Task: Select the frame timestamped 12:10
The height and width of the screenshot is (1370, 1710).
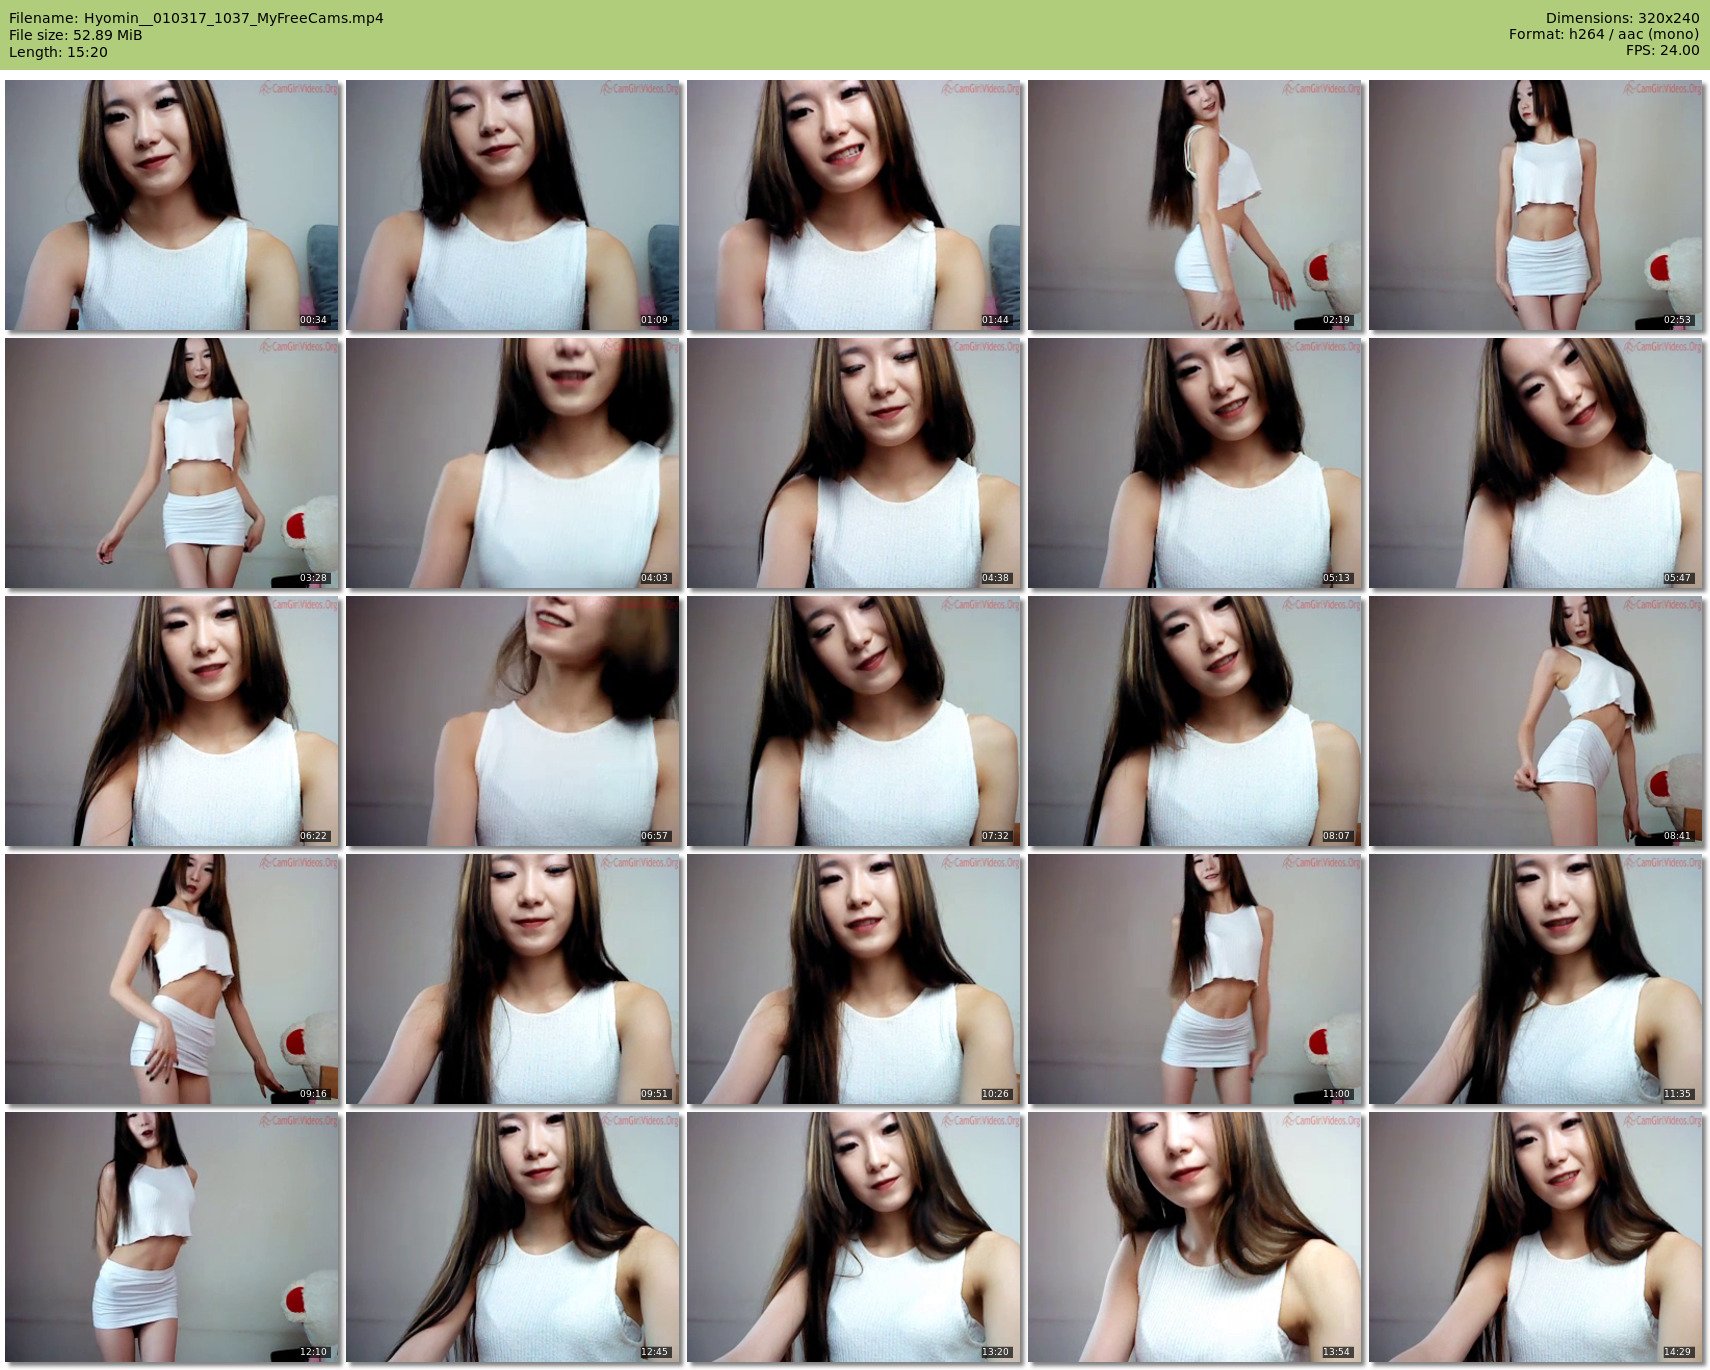Action: [172, 1237]
